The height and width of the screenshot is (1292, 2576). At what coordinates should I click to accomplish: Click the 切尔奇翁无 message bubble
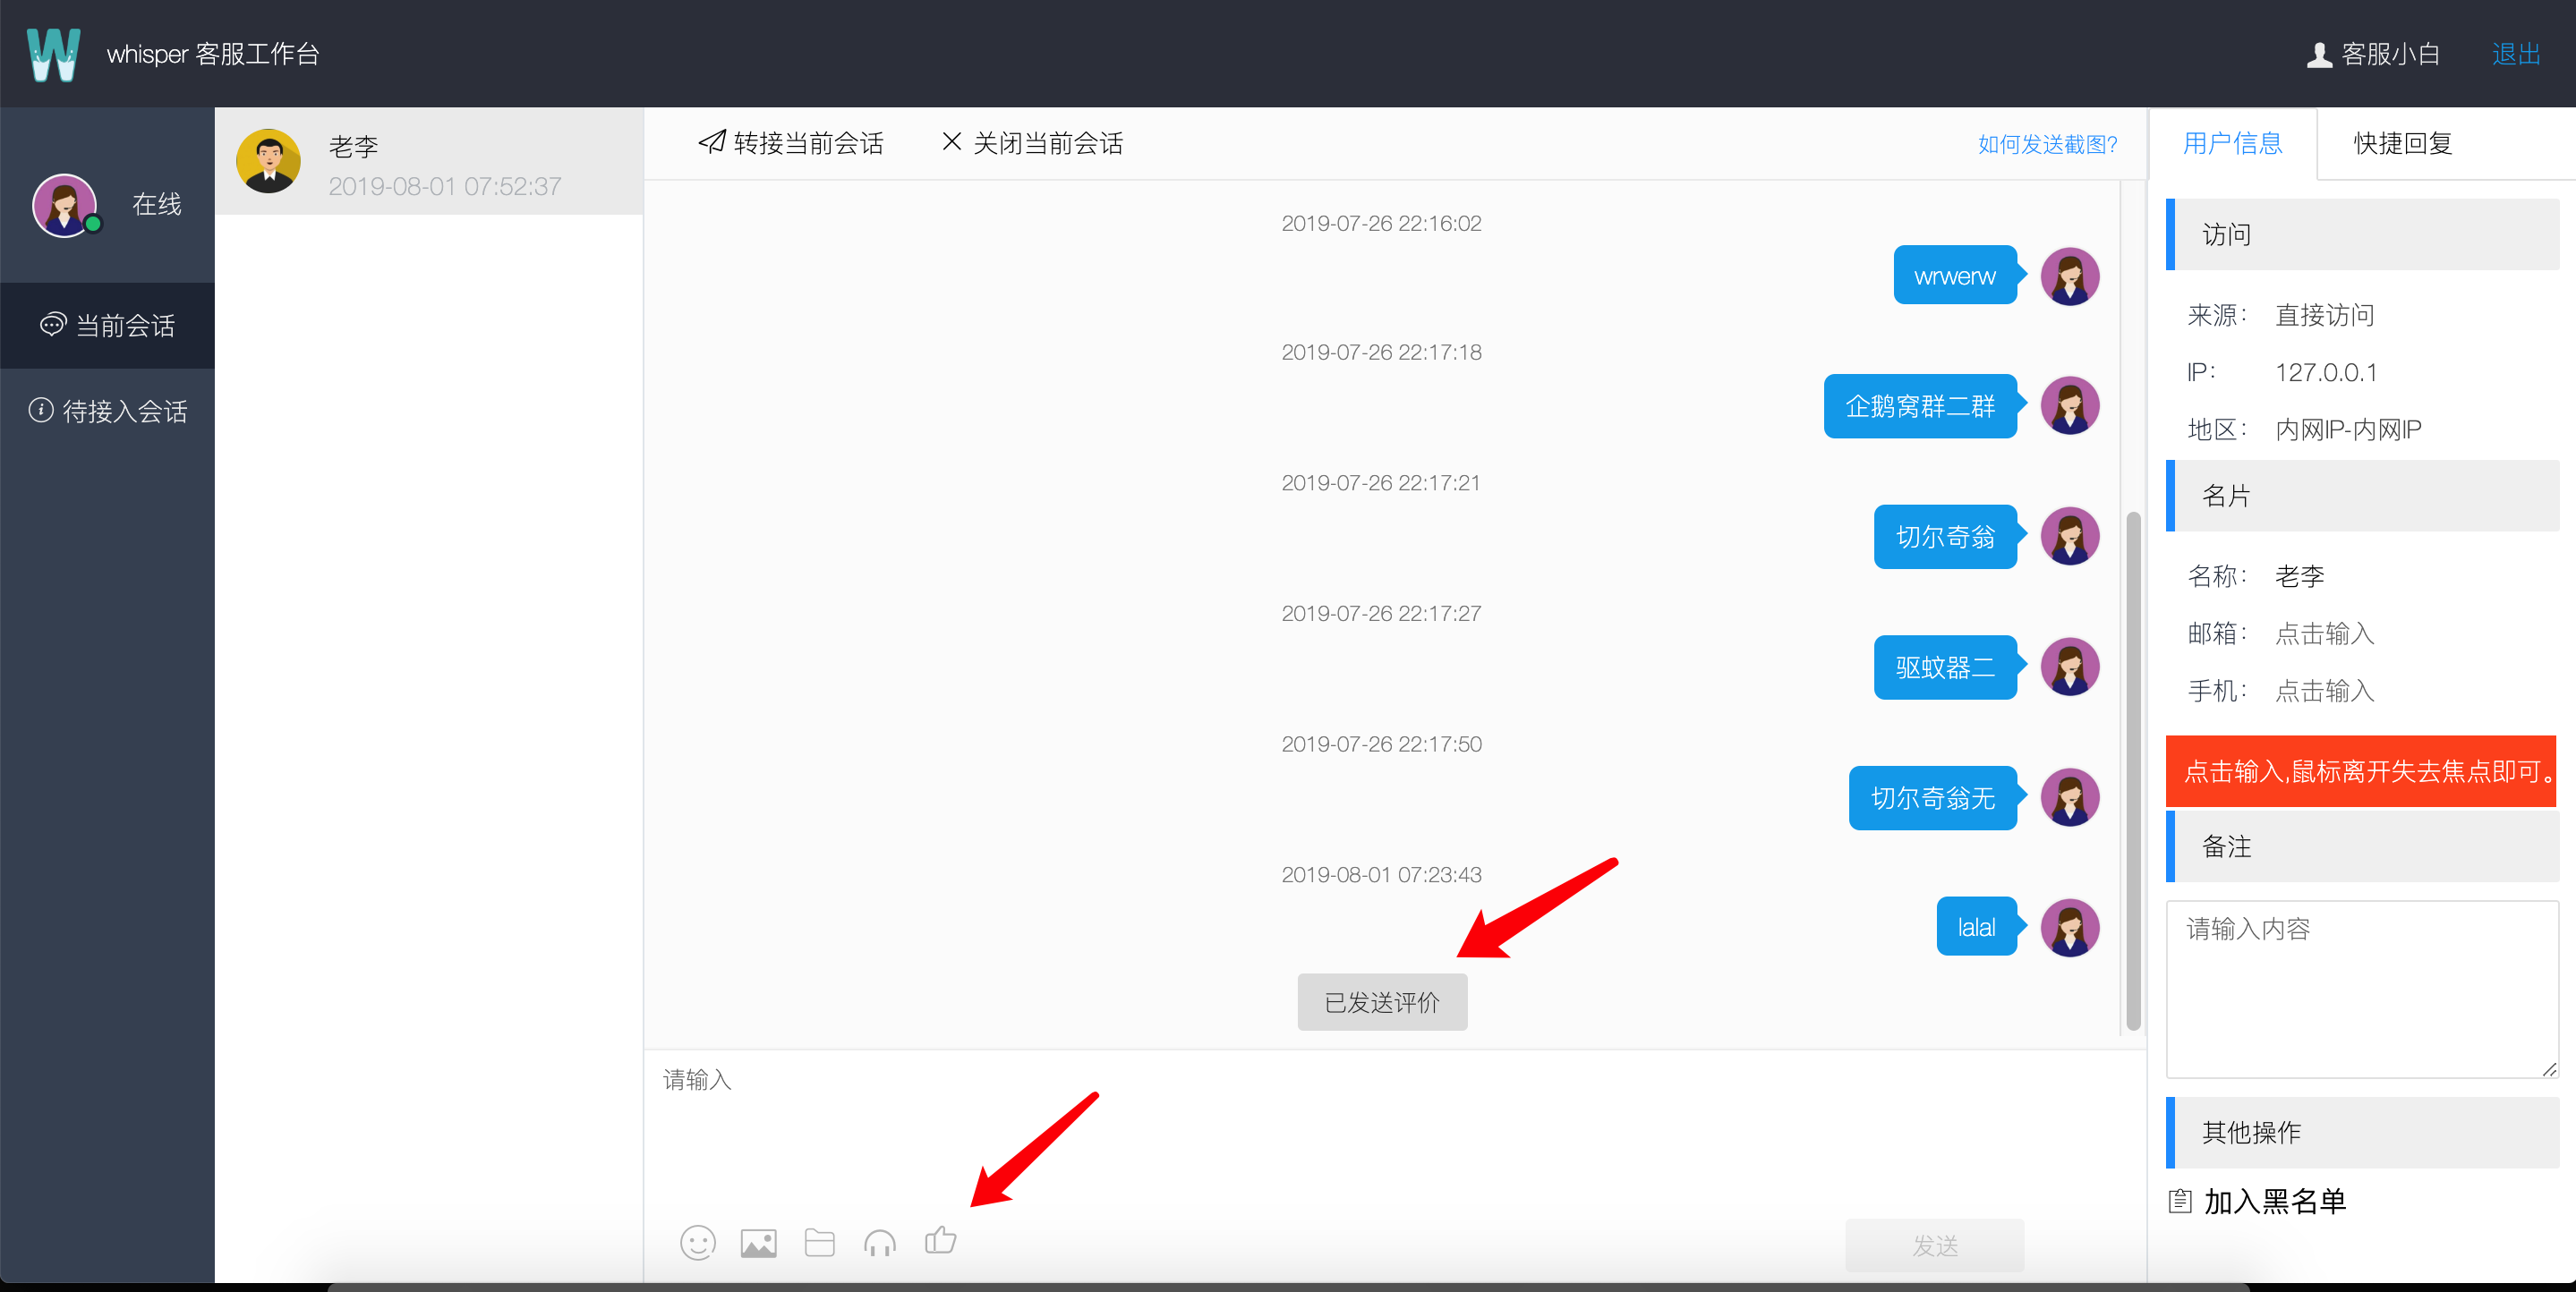coord(1932,798)
